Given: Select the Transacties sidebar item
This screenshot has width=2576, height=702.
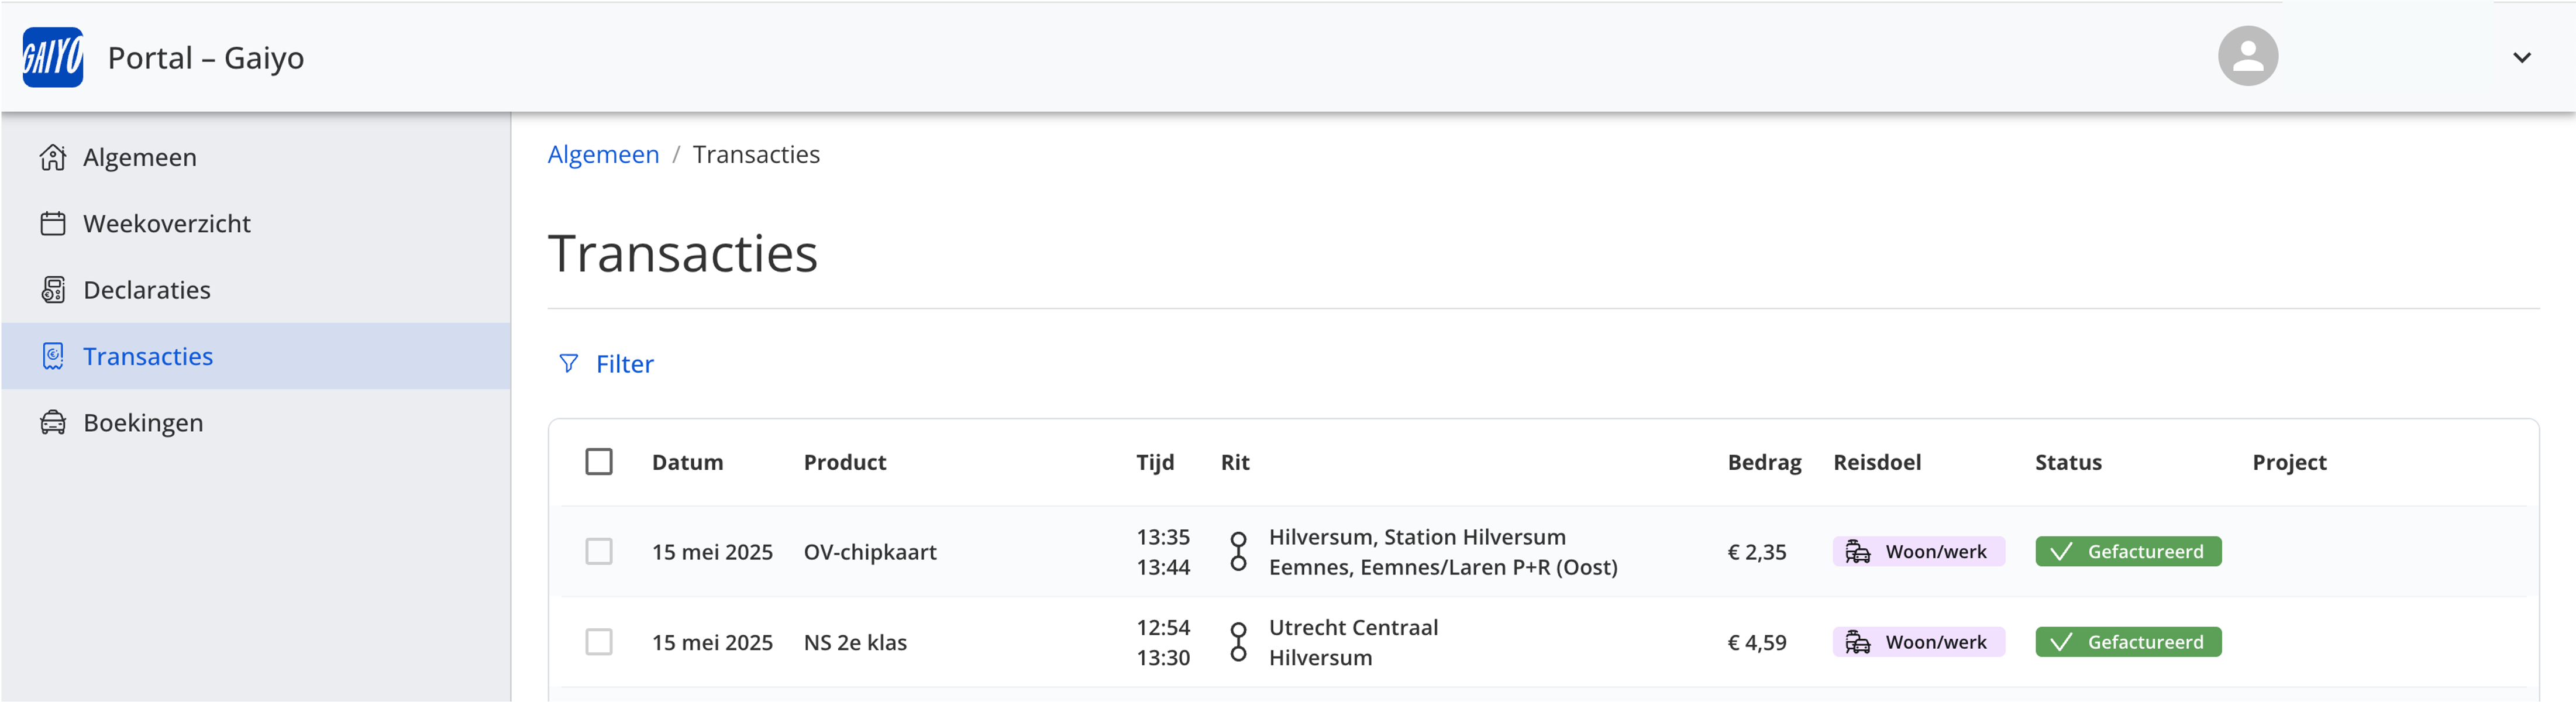Looking at the screenshot, I should pos(256,356).
